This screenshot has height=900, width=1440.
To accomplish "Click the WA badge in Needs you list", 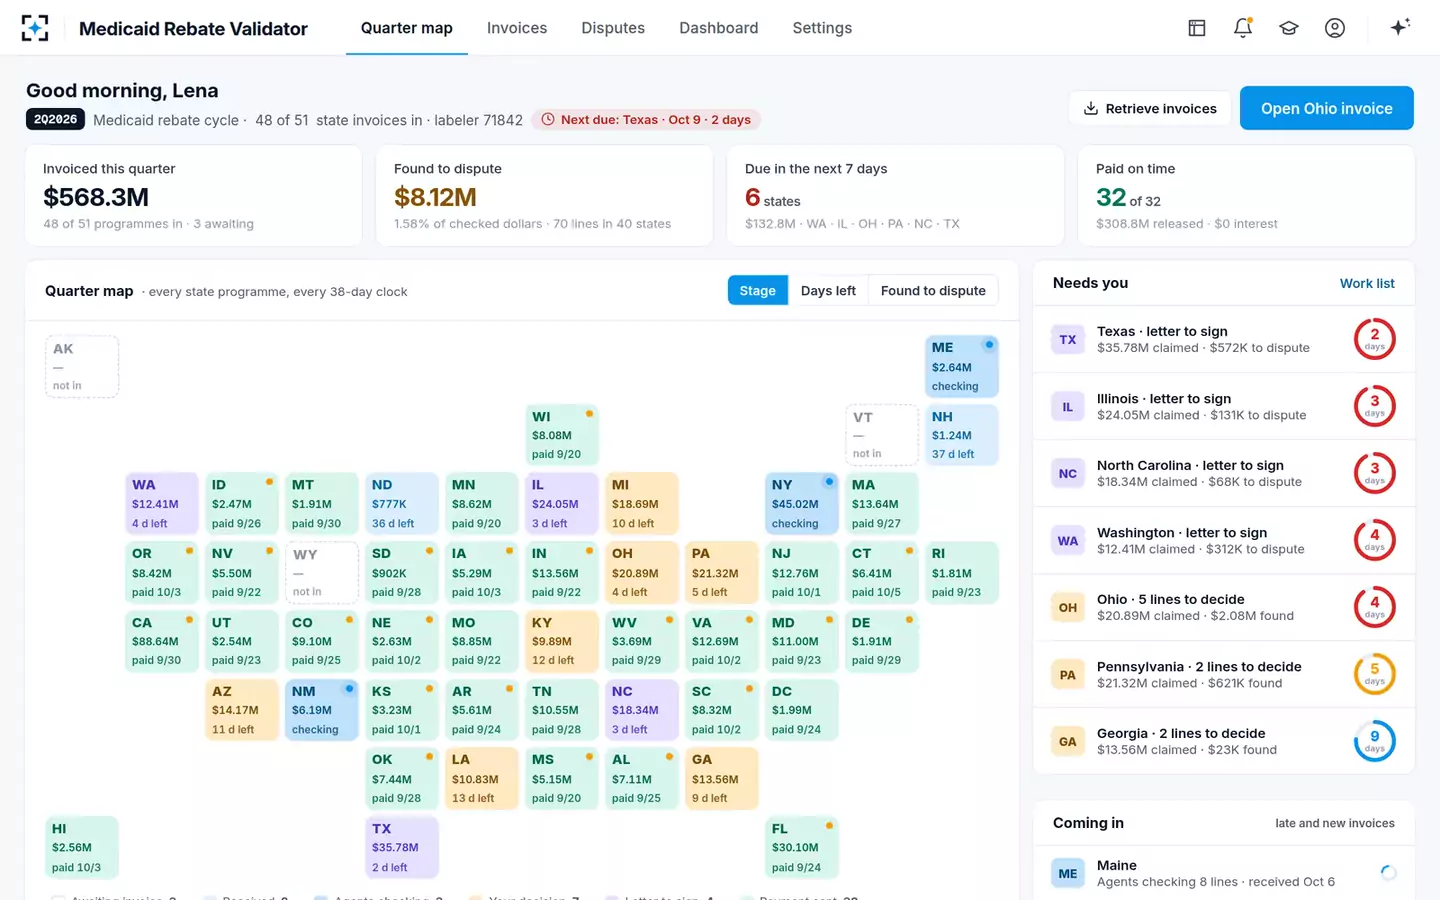I will coord(1068,541).
